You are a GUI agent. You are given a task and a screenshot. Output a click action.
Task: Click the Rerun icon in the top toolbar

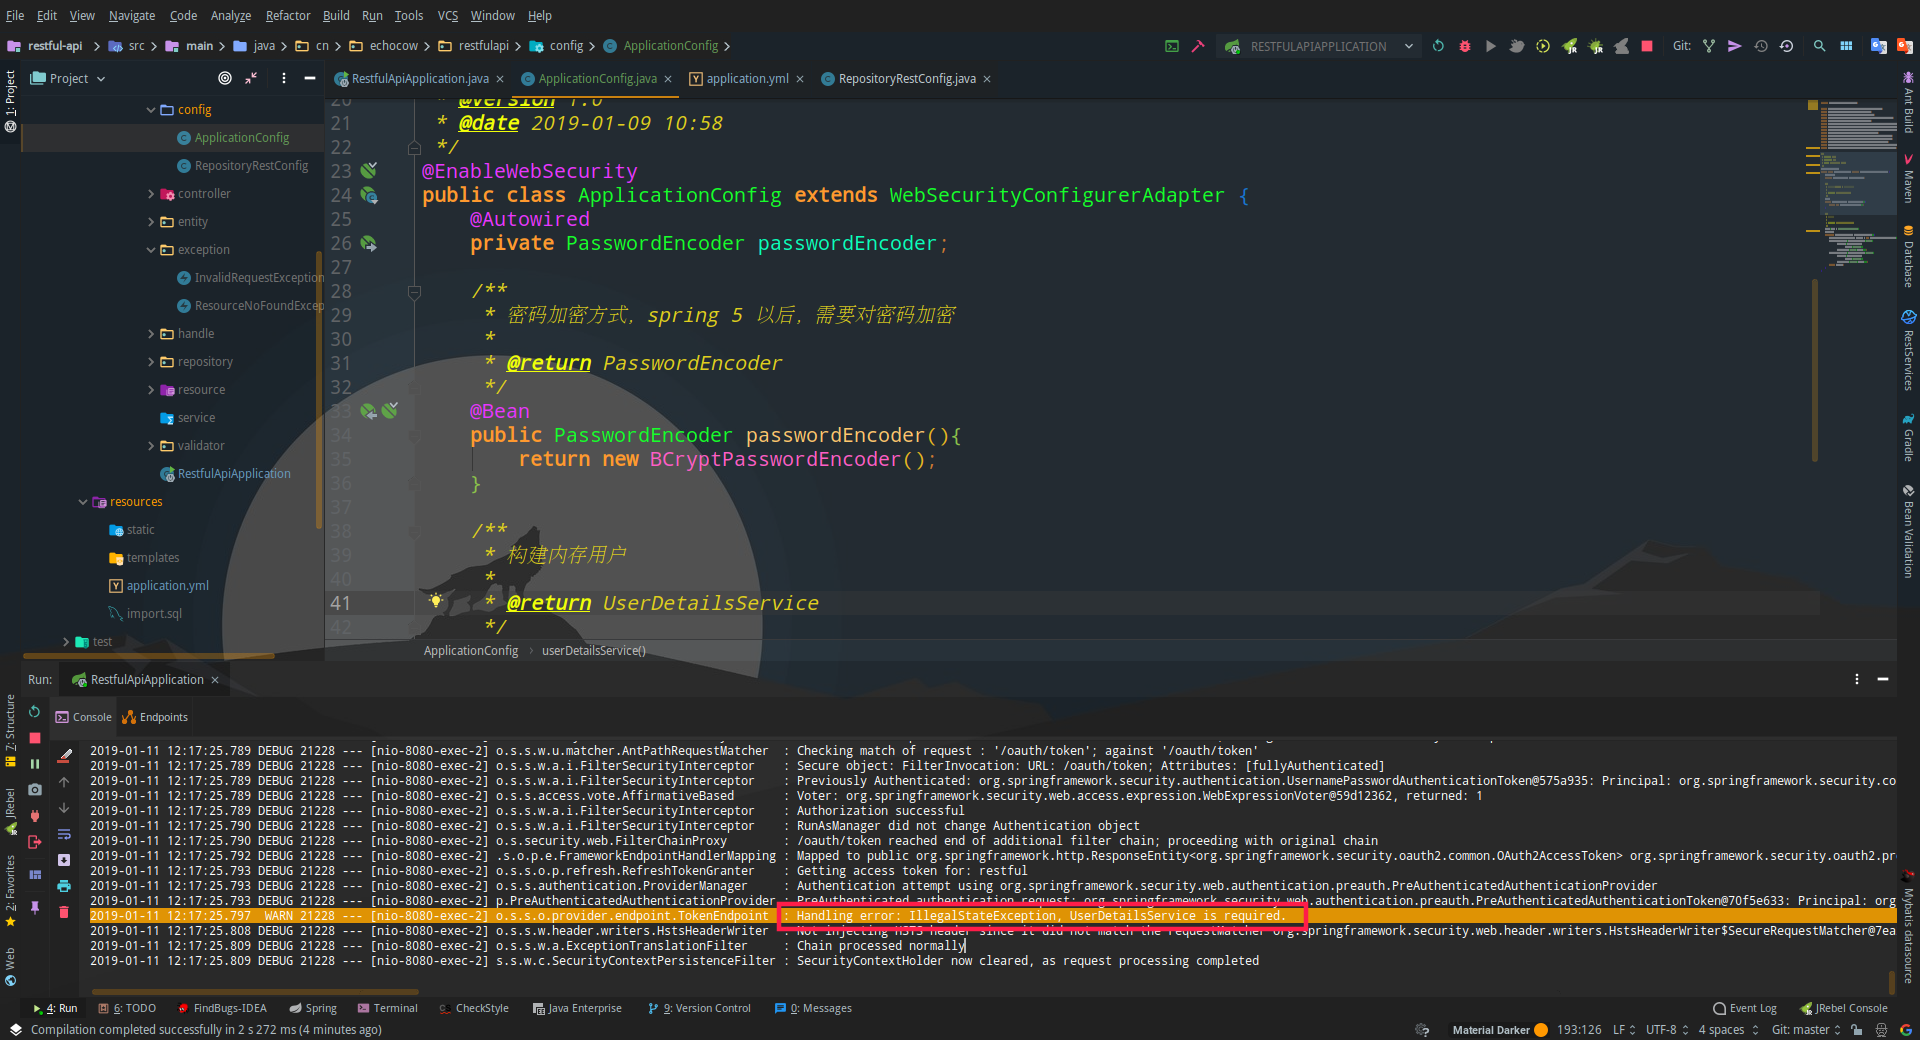coord(1438,46)
